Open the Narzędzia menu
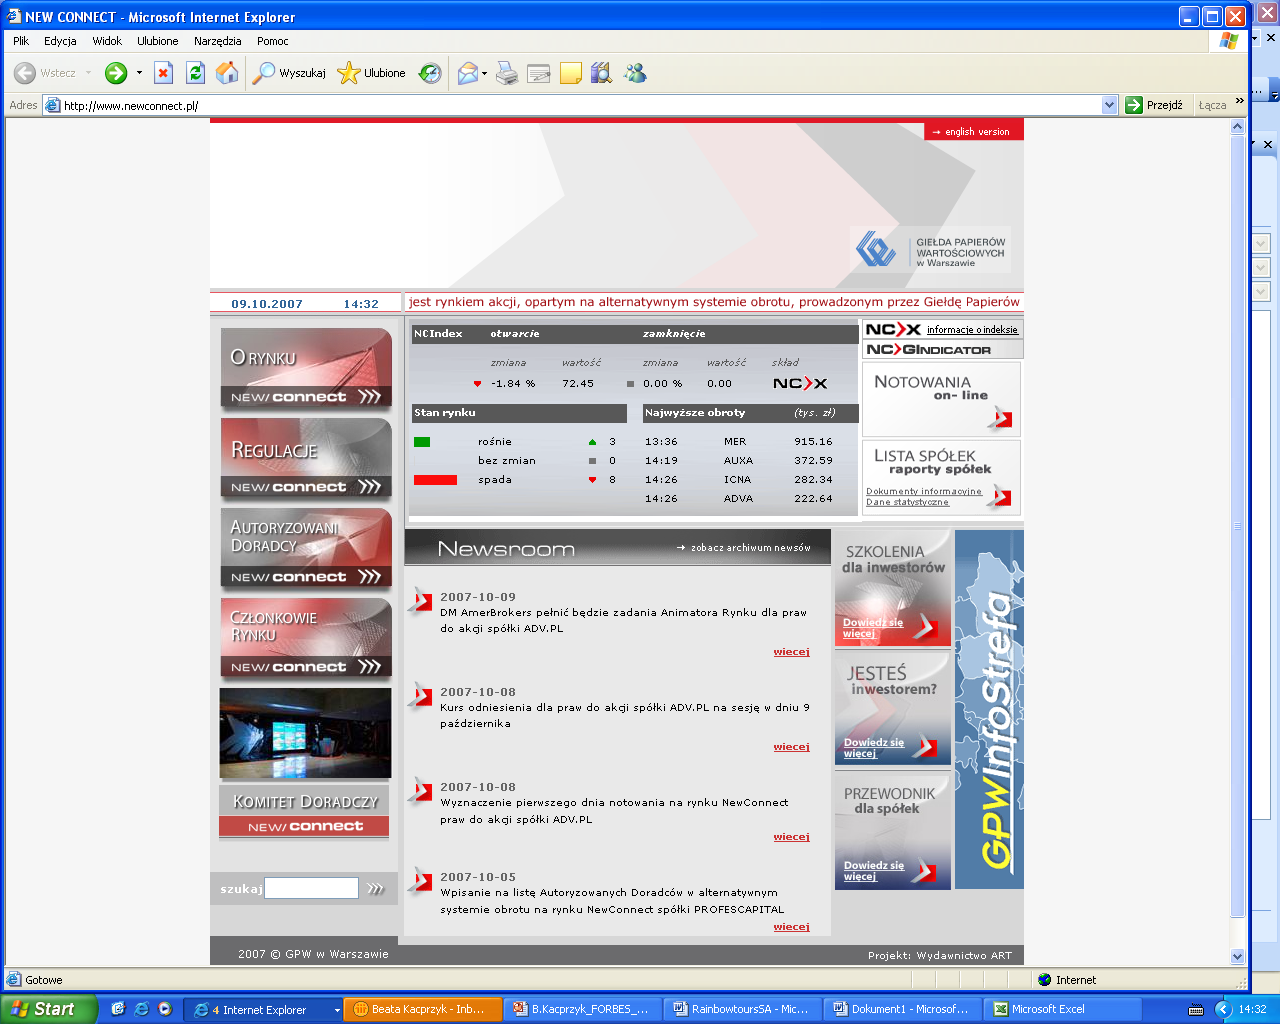 218,41
